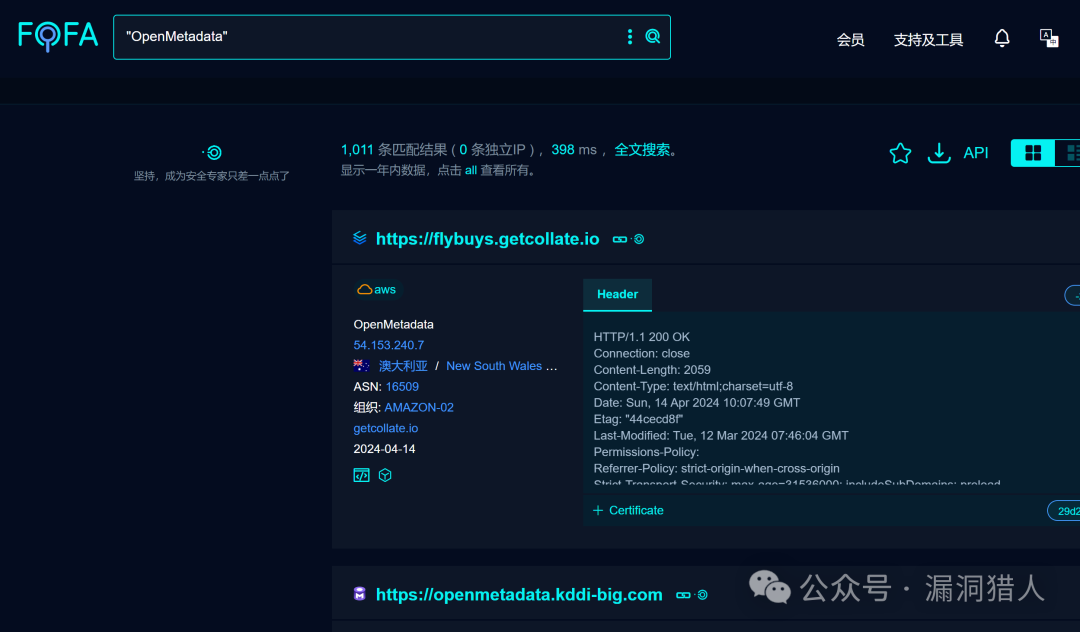Viewport: 1080px width, 632px height.
Task: Click the purple icon beside openmetadata.kddi-big.com
Action: point(360,594)
